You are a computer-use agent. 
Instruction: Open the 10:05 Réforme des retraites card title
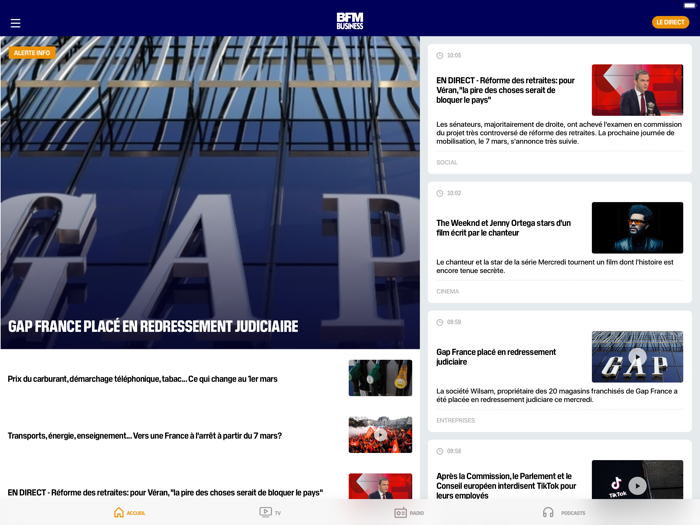[505, 90]
